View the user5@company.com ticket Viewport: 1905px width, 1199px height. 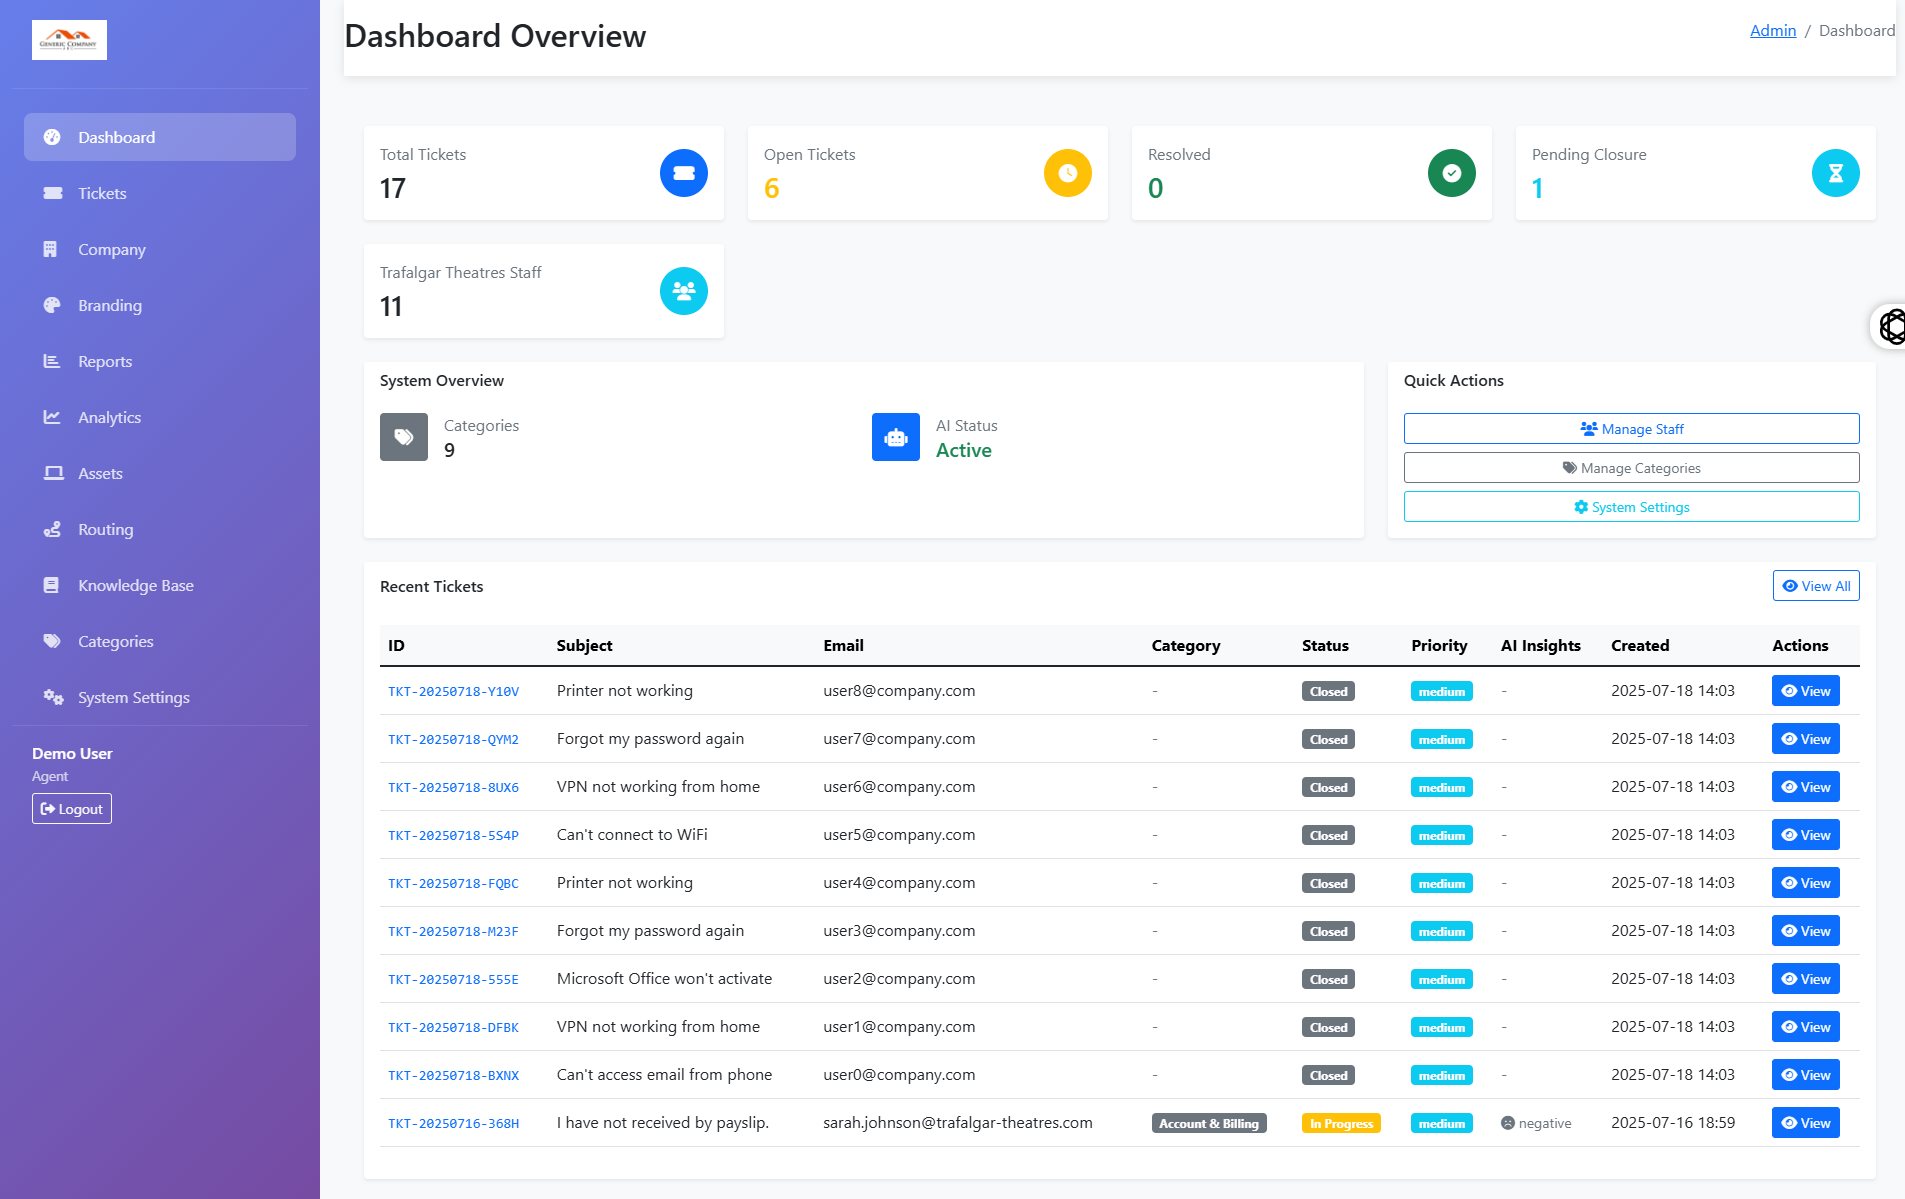click(x=1805, y=835)
